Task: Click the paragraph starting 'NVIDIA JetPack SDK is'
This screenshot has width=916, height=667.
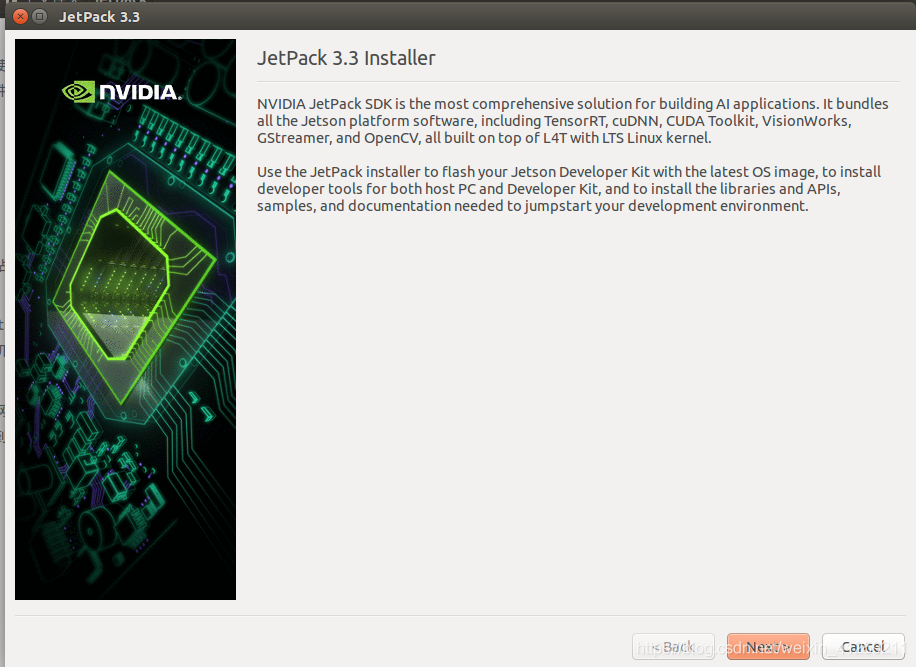Action: [x=572, y=121]
